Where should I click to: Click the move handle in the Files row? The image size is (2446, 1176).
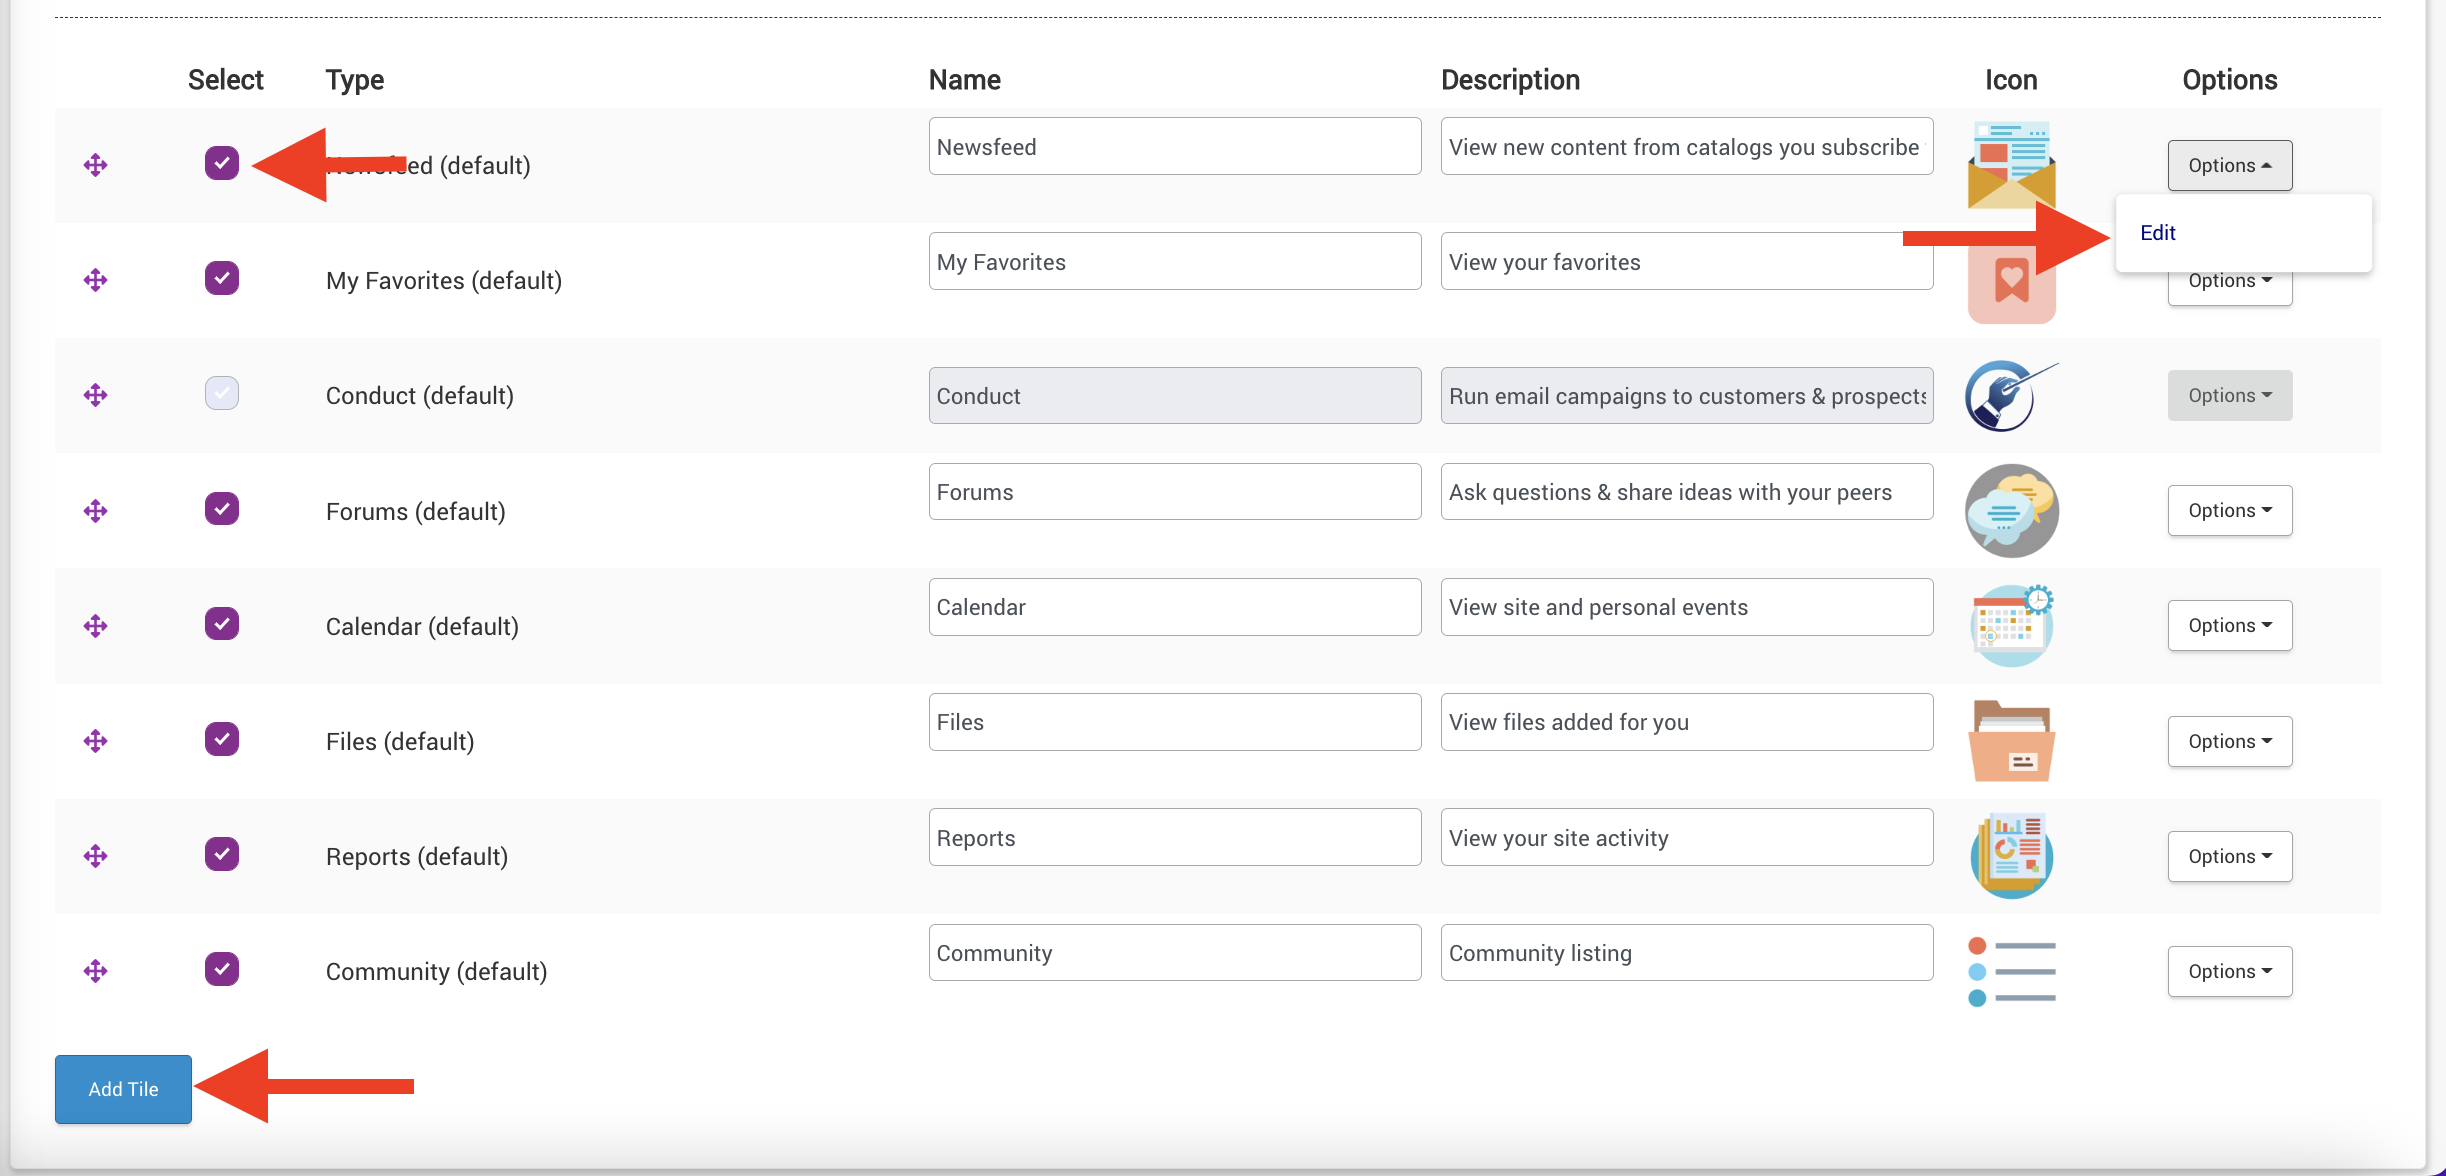95,741
